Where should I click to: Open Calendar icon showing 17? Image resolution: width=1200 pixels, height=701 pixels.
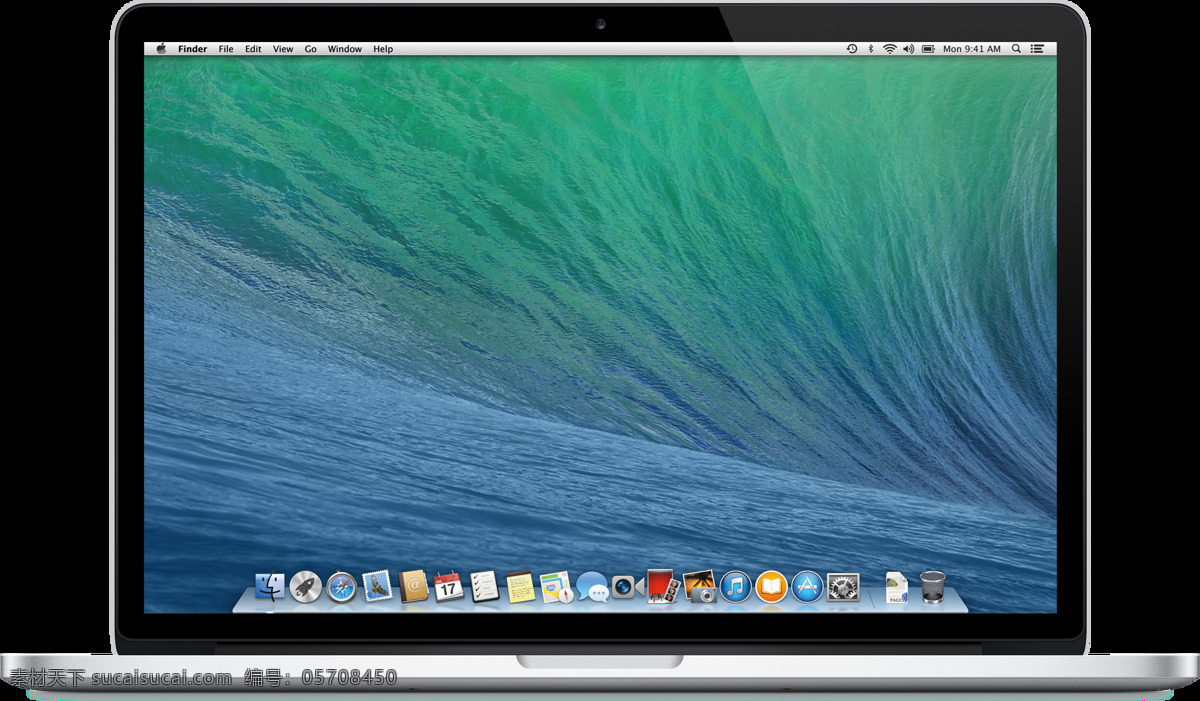(x=448, y=586)
